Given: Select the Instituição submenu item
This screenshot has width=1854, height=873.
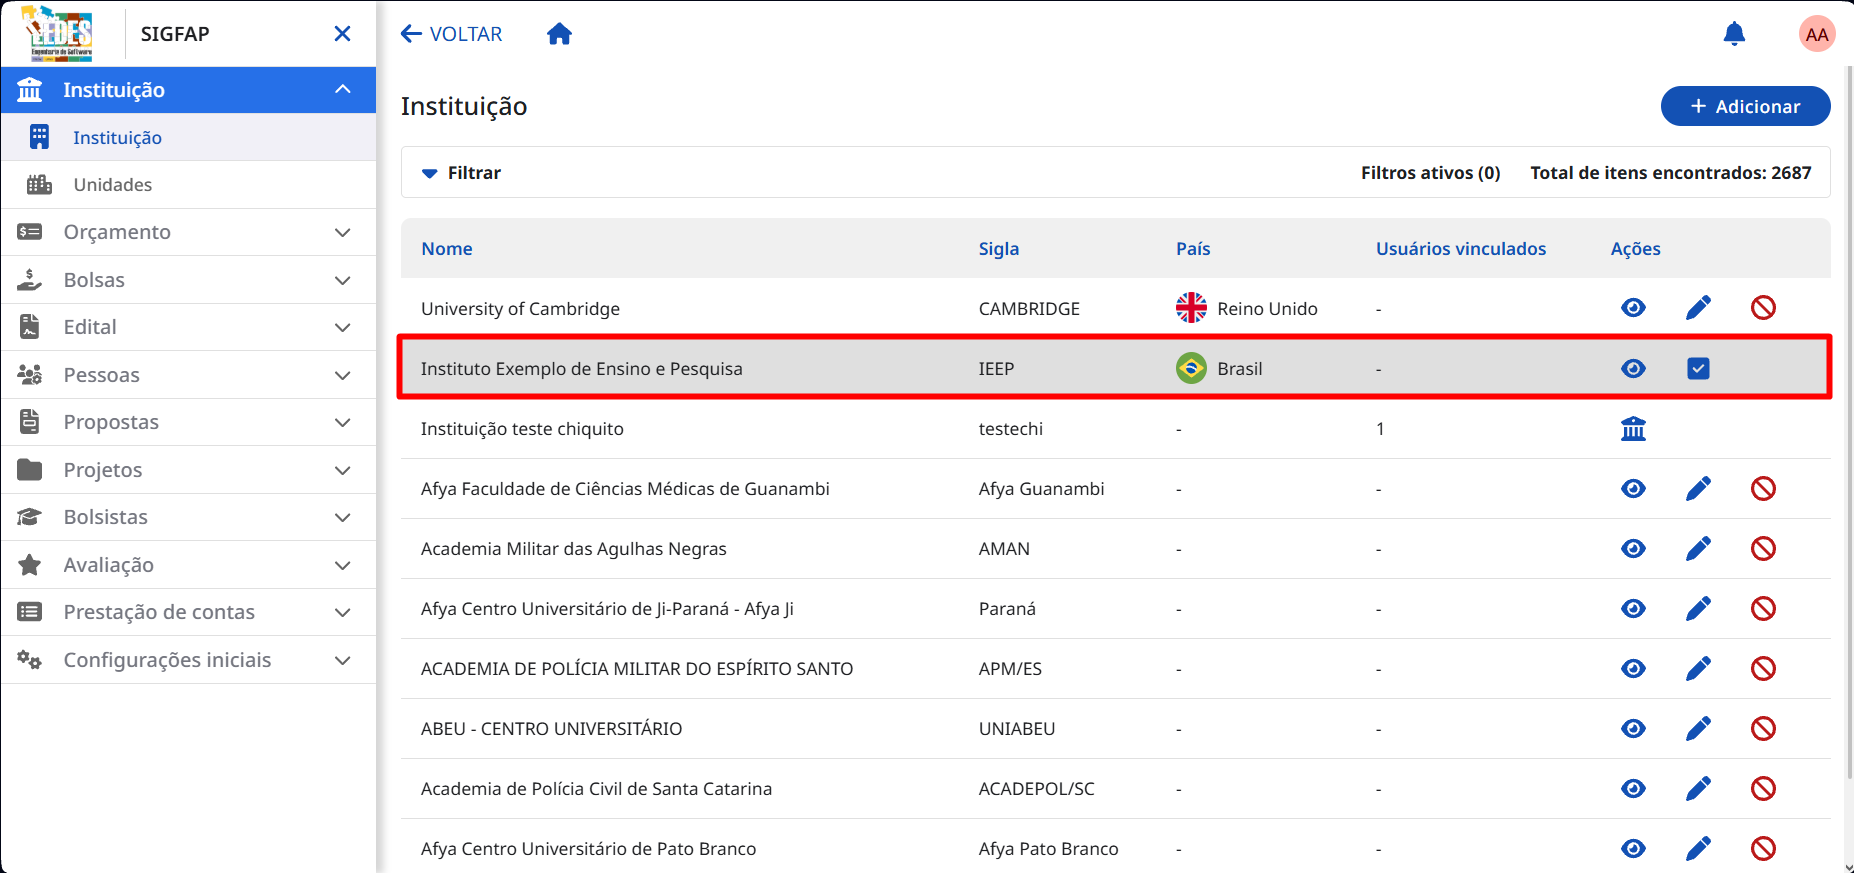Looking at the screenshot, I should tap(188, 138).
